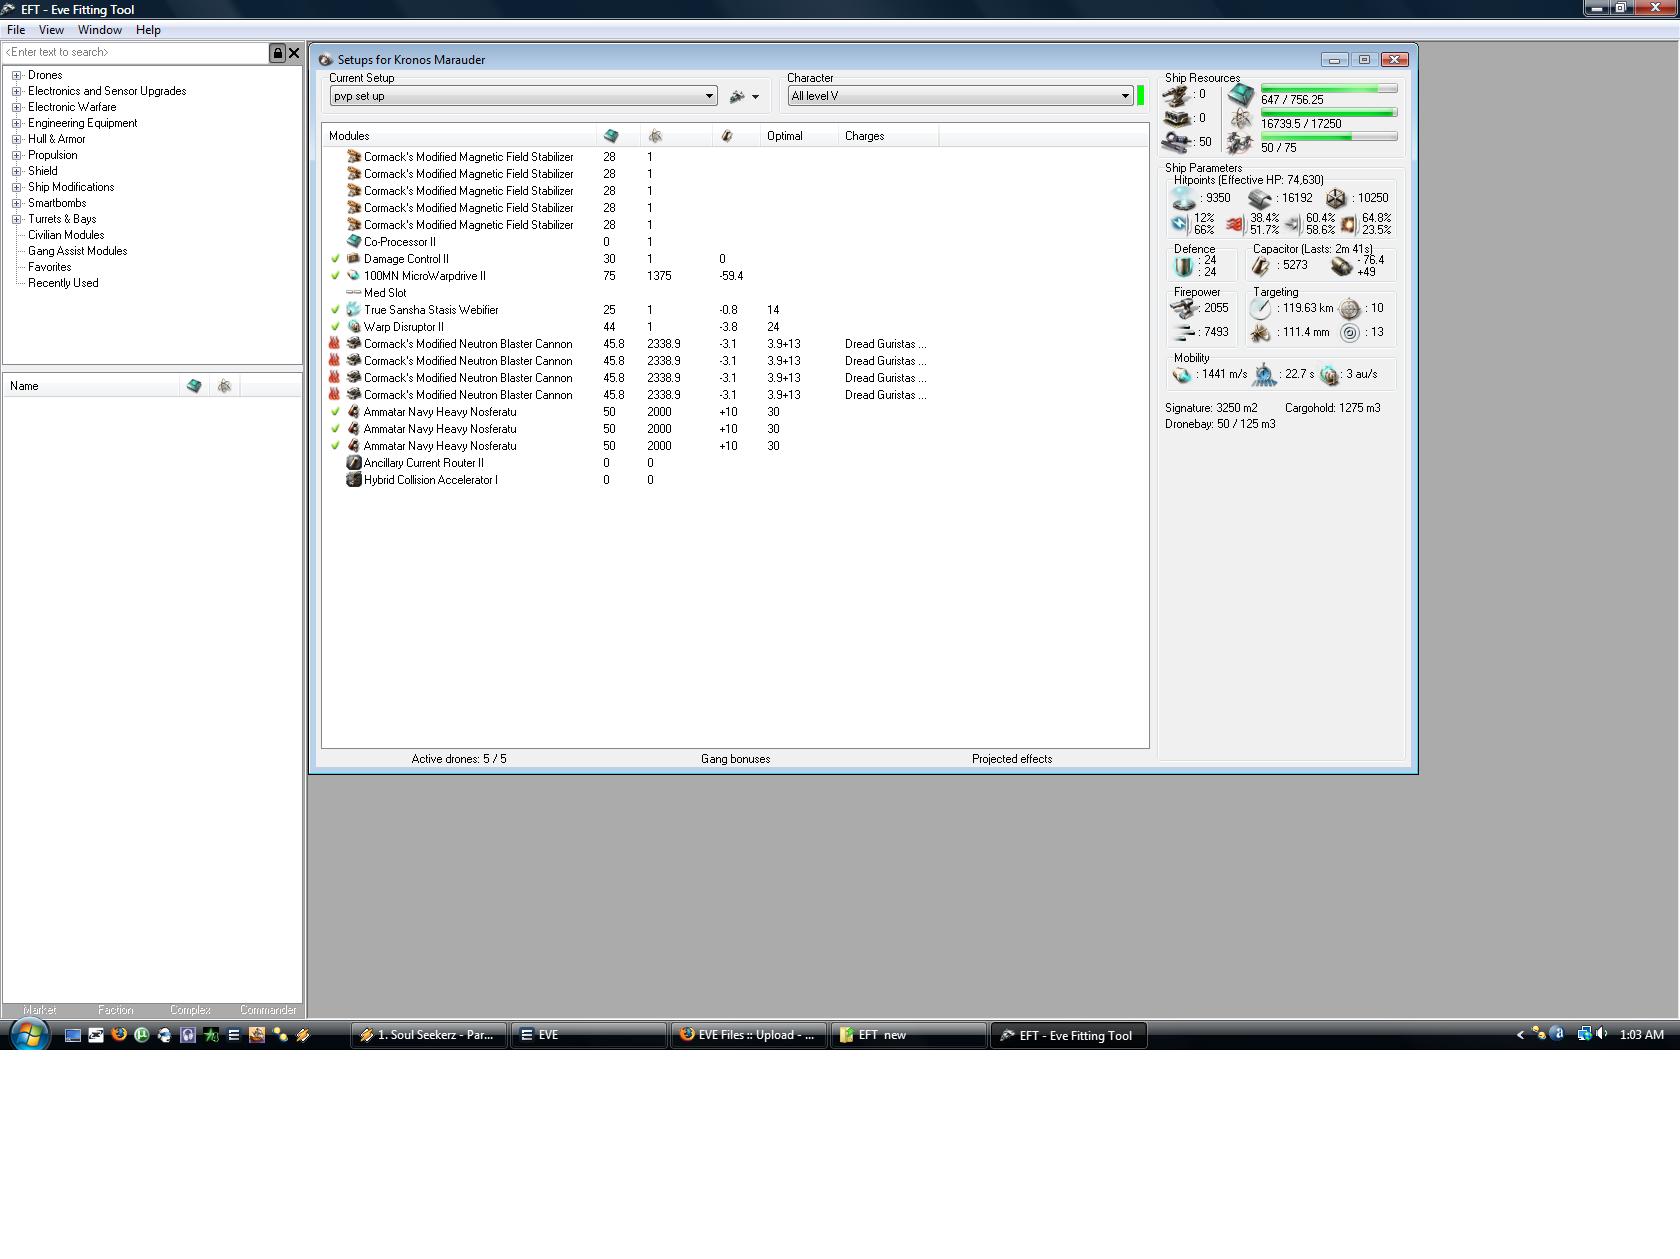1680x1259 pixels.
Task: Click the Gang bonuses button
Action: [x=736, y=759]
